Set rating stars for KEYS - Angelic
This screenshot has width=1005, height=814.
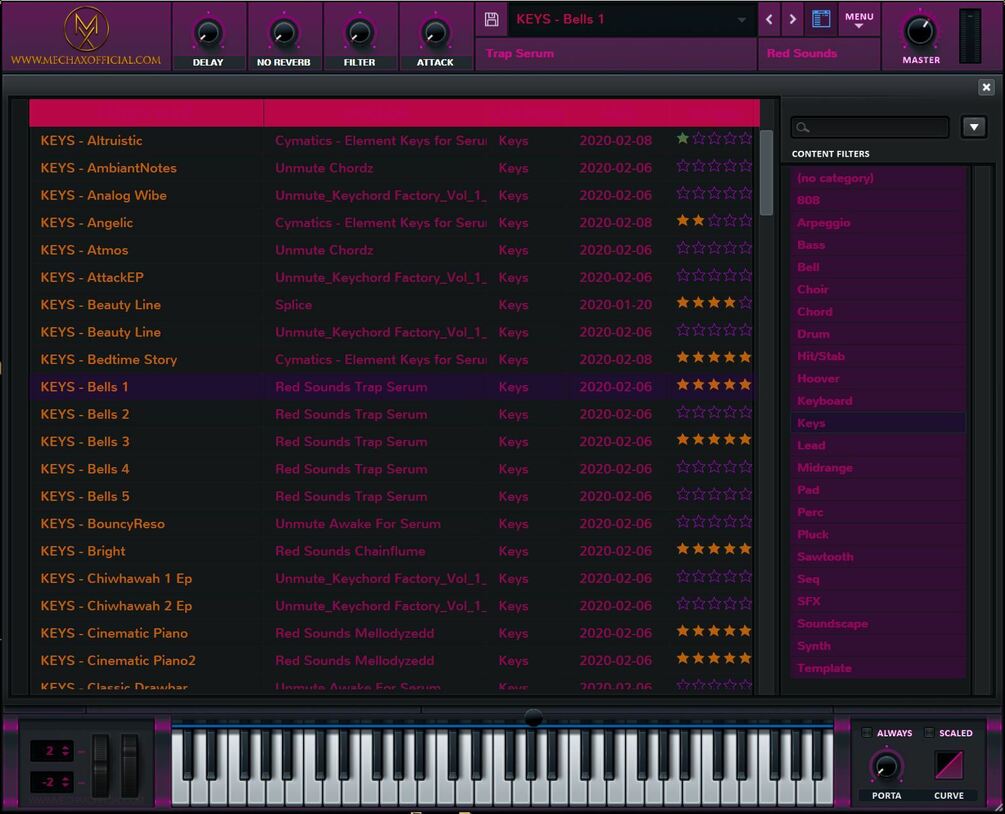point(714,220)
